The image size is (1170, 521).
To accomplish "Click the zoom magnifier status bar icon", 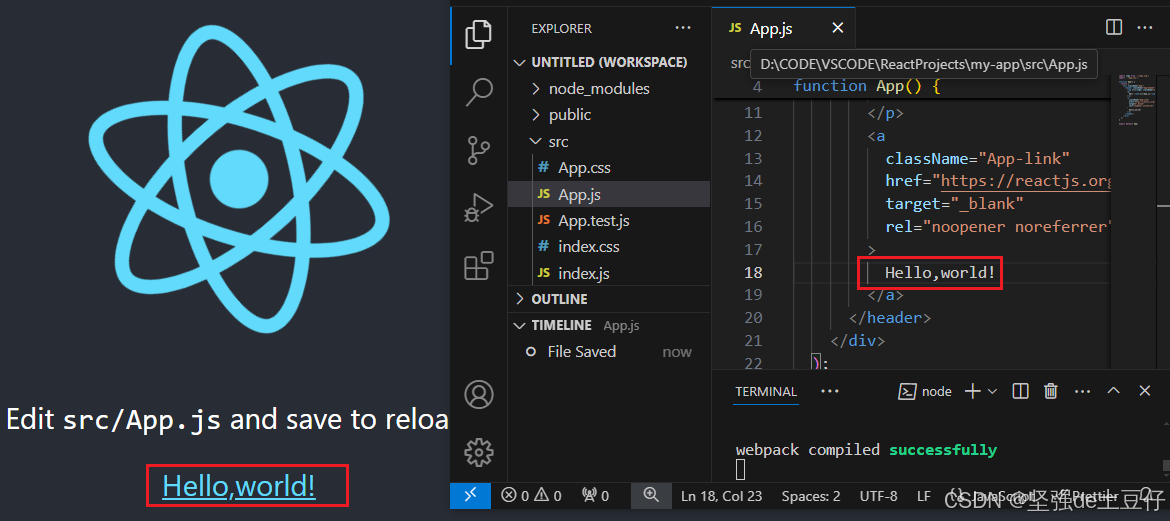I will 651,495.
